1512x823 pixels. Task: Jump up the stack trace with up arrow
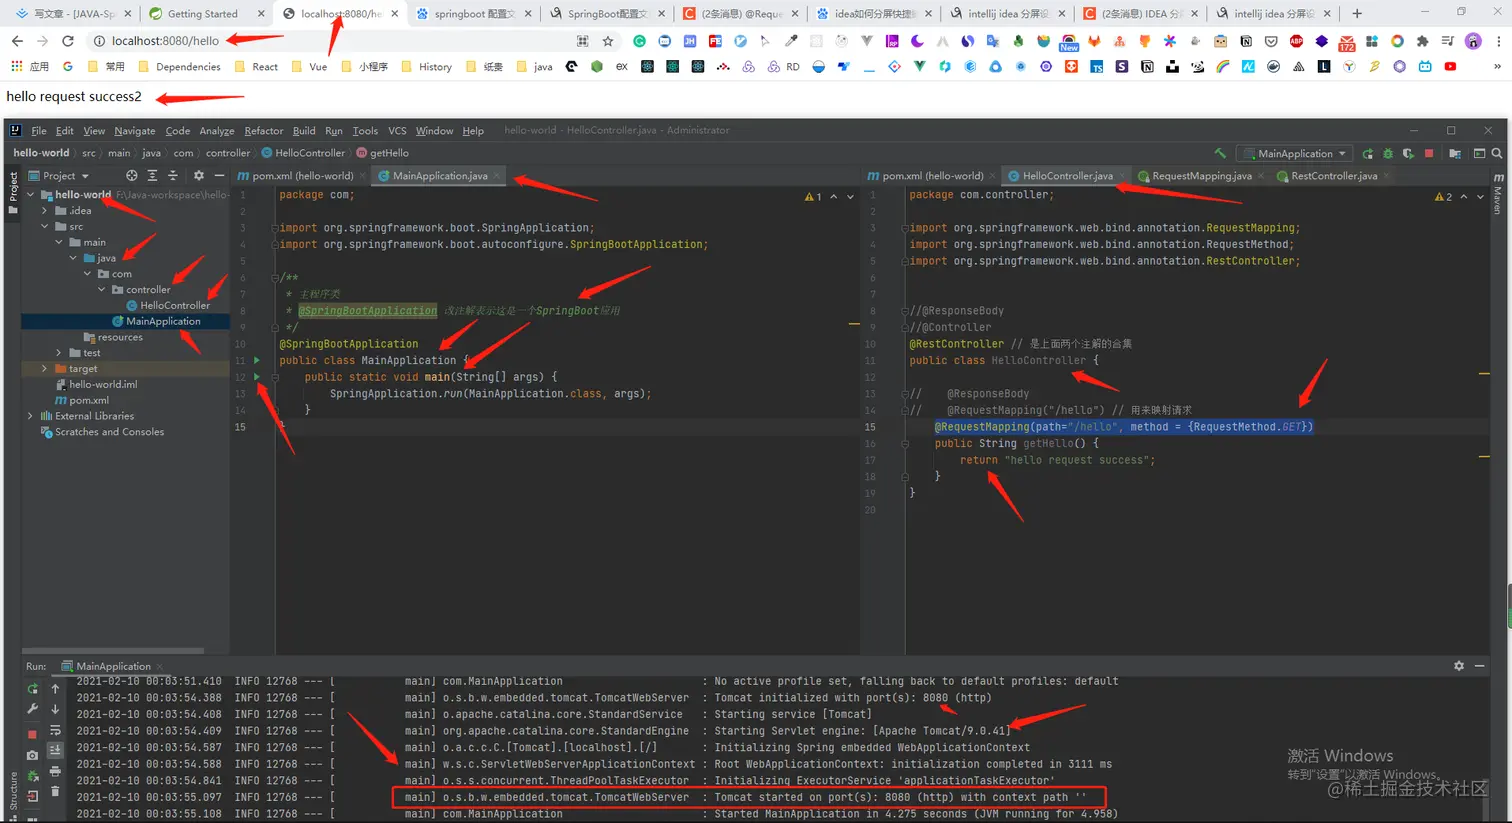[x=55, y=688]
